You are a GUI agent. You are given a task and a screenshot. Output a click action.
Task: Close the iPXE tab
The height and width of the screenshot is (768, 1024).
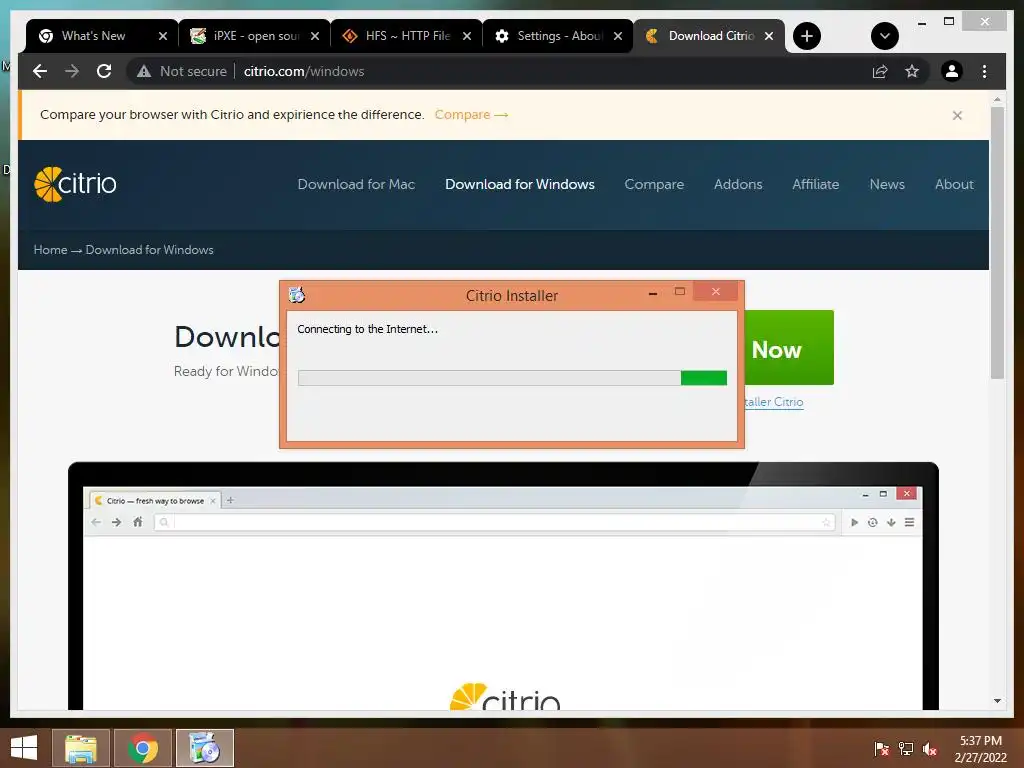click(315, 36)
